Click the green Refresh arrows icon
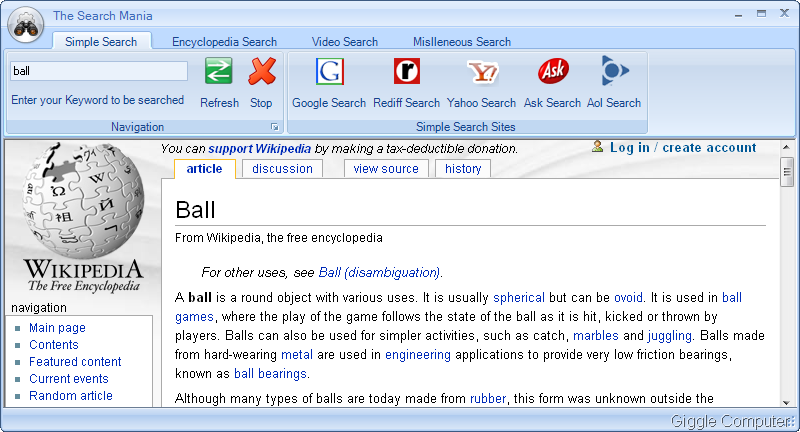The width and height of the screenshot is (800, 432). (219, 70)
